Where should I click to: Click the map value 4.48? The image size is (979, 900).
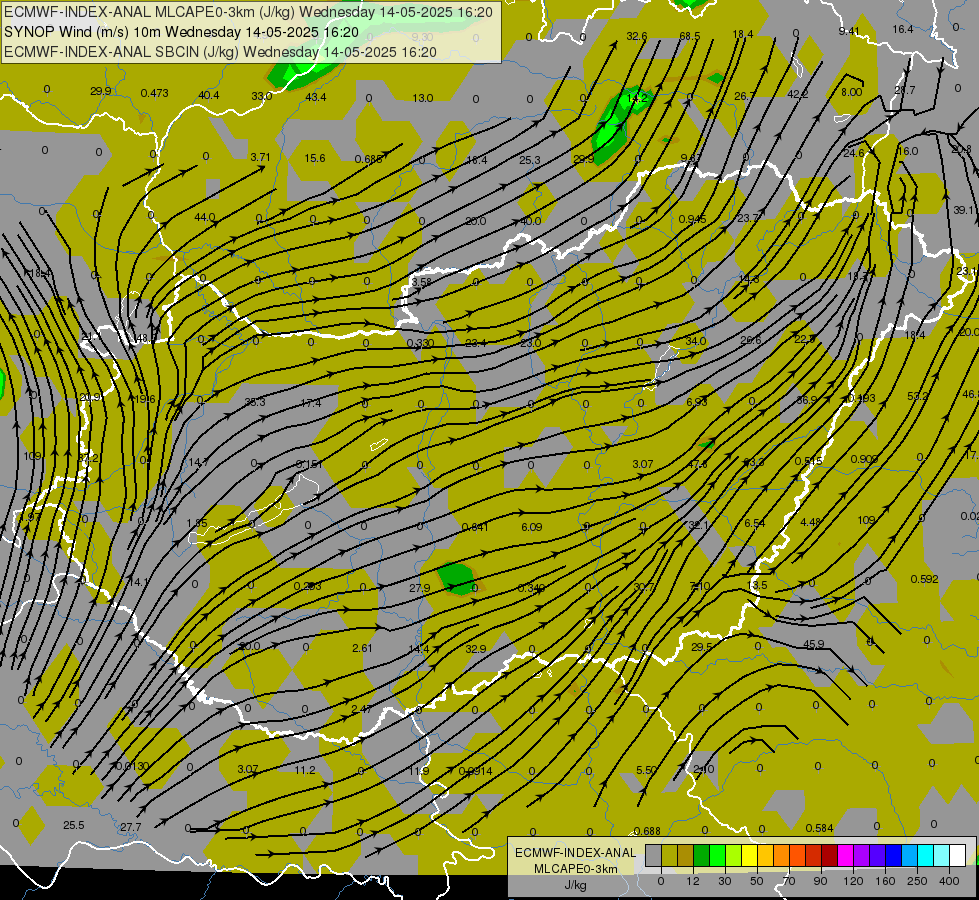click(x=810, y=522)
